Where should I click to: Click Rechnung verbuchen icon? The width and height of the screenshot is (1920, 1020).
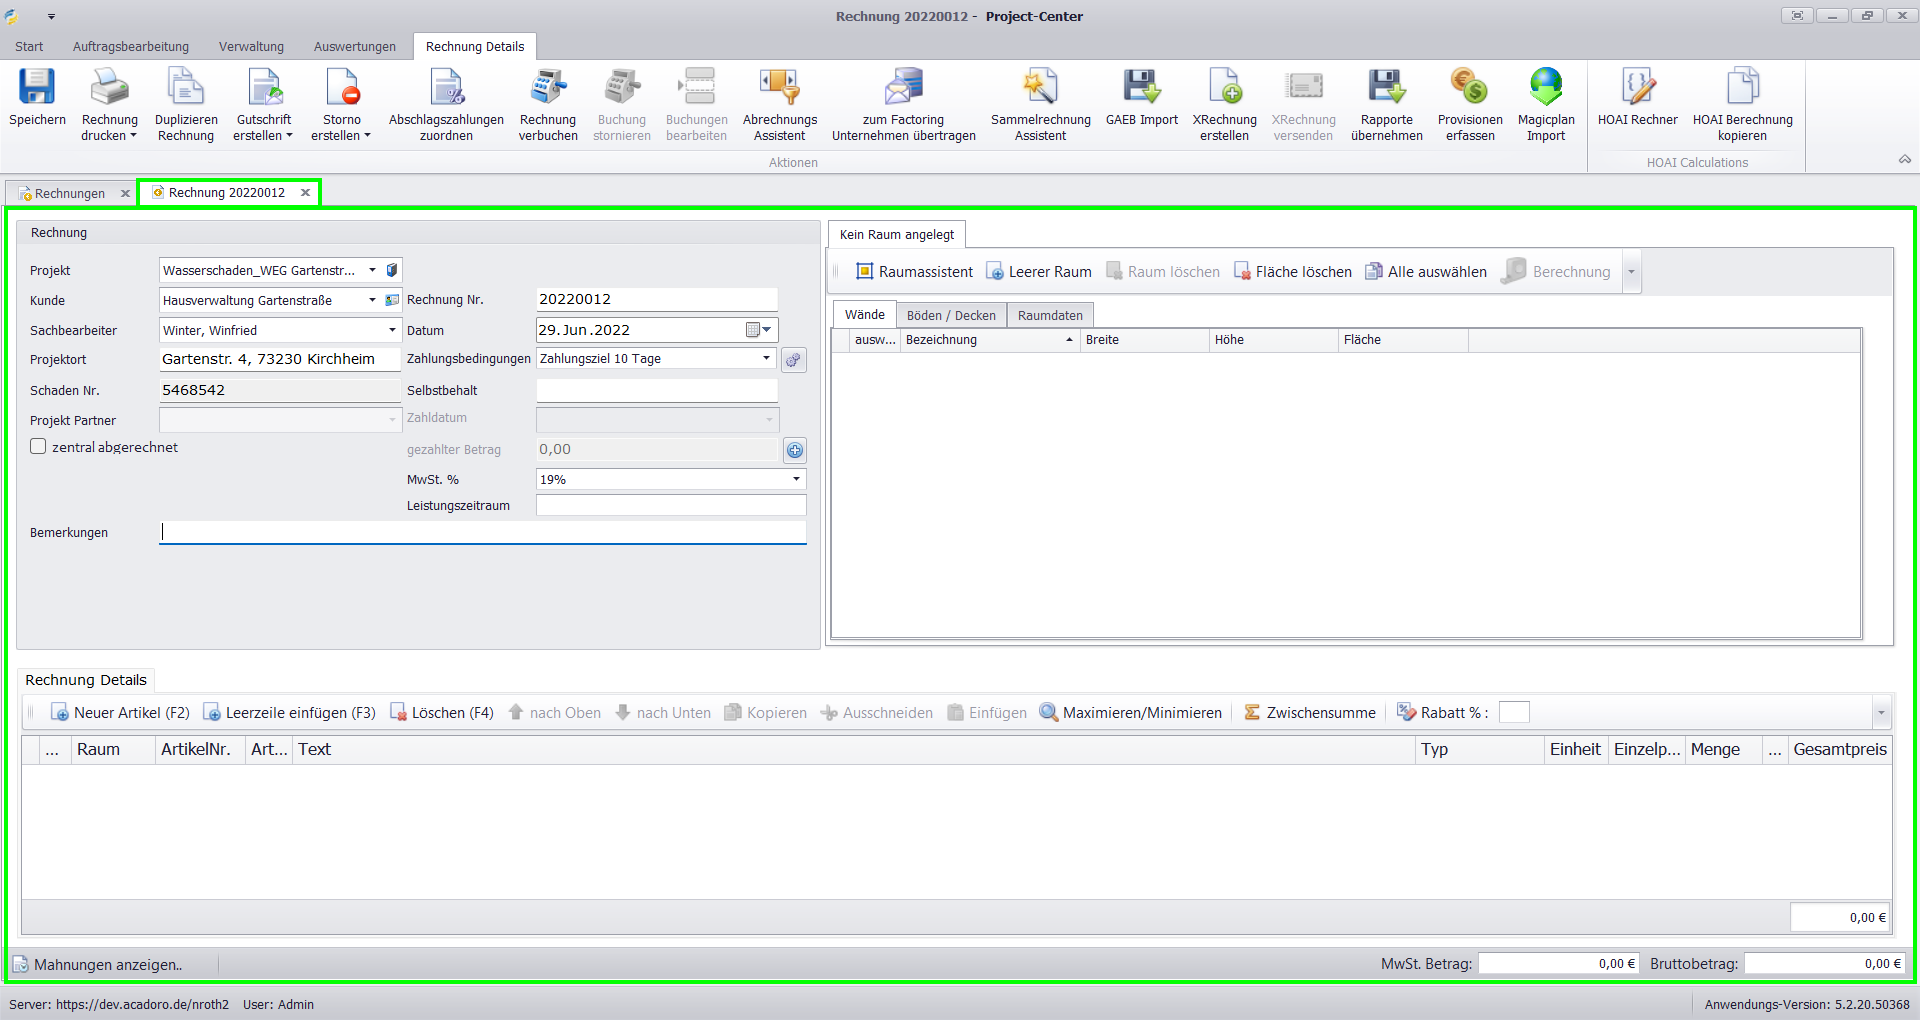pos(548,88)
